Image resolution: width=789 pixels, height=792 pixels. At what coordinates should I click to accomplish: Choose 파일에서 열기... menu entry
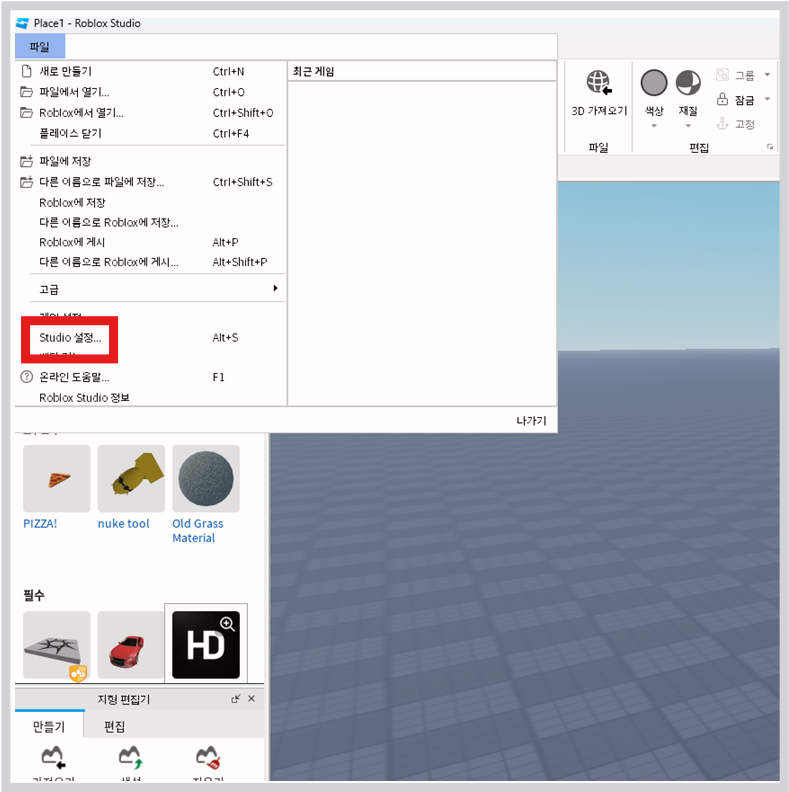point(150,92)
